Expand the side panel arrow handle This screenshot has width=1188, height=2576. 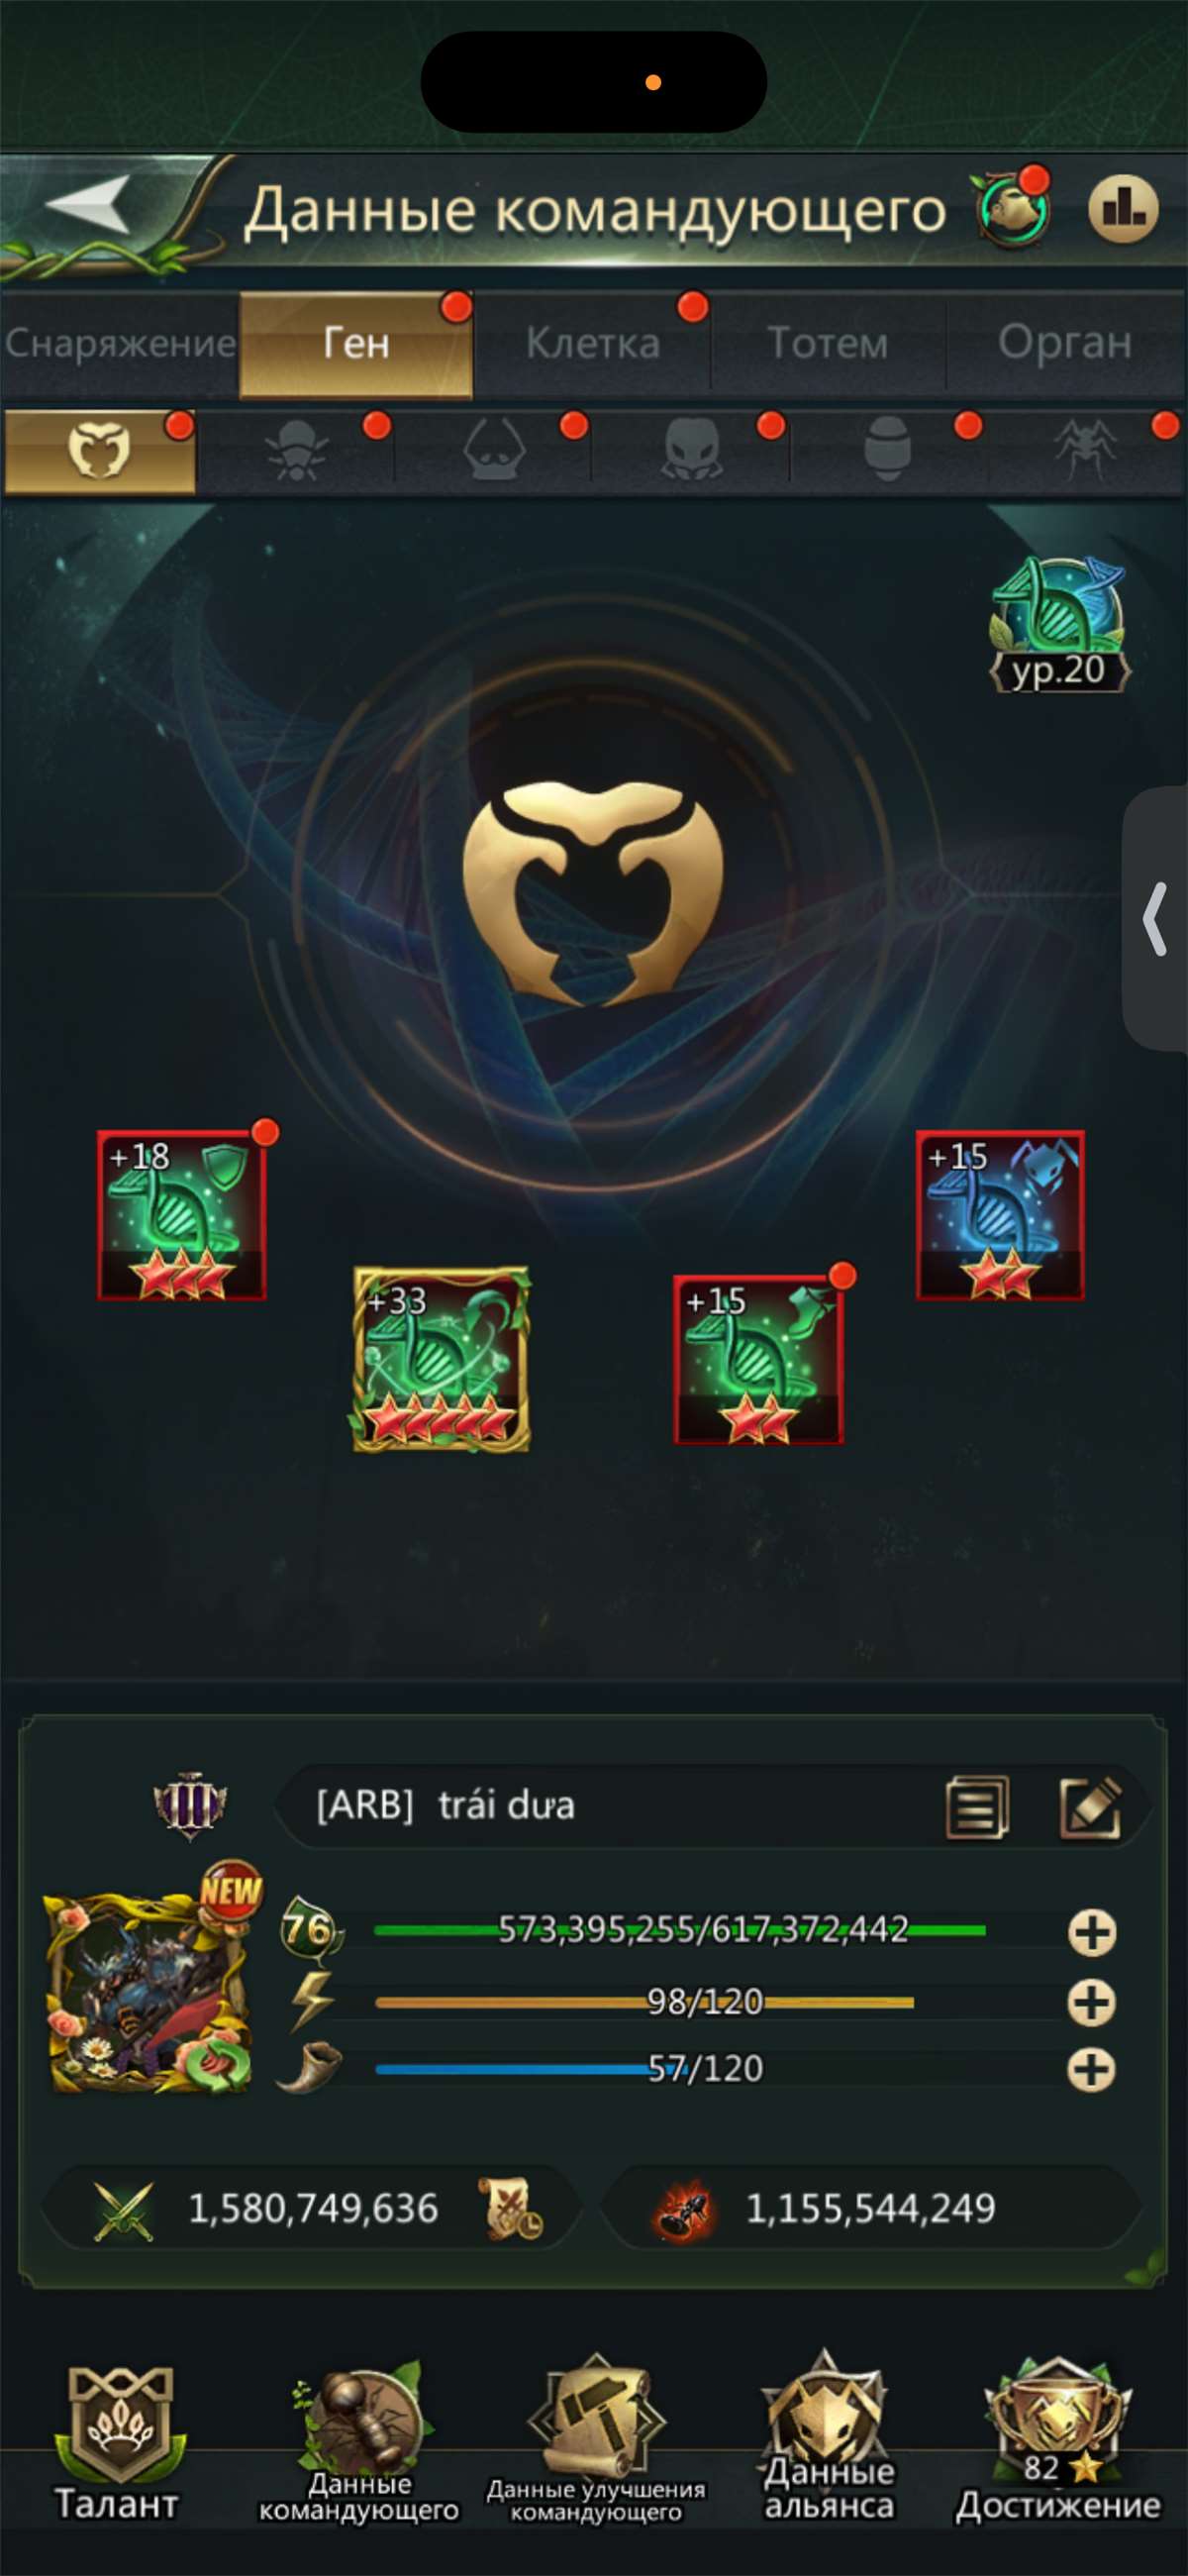pyautogui.click(x=1156, y=919)
